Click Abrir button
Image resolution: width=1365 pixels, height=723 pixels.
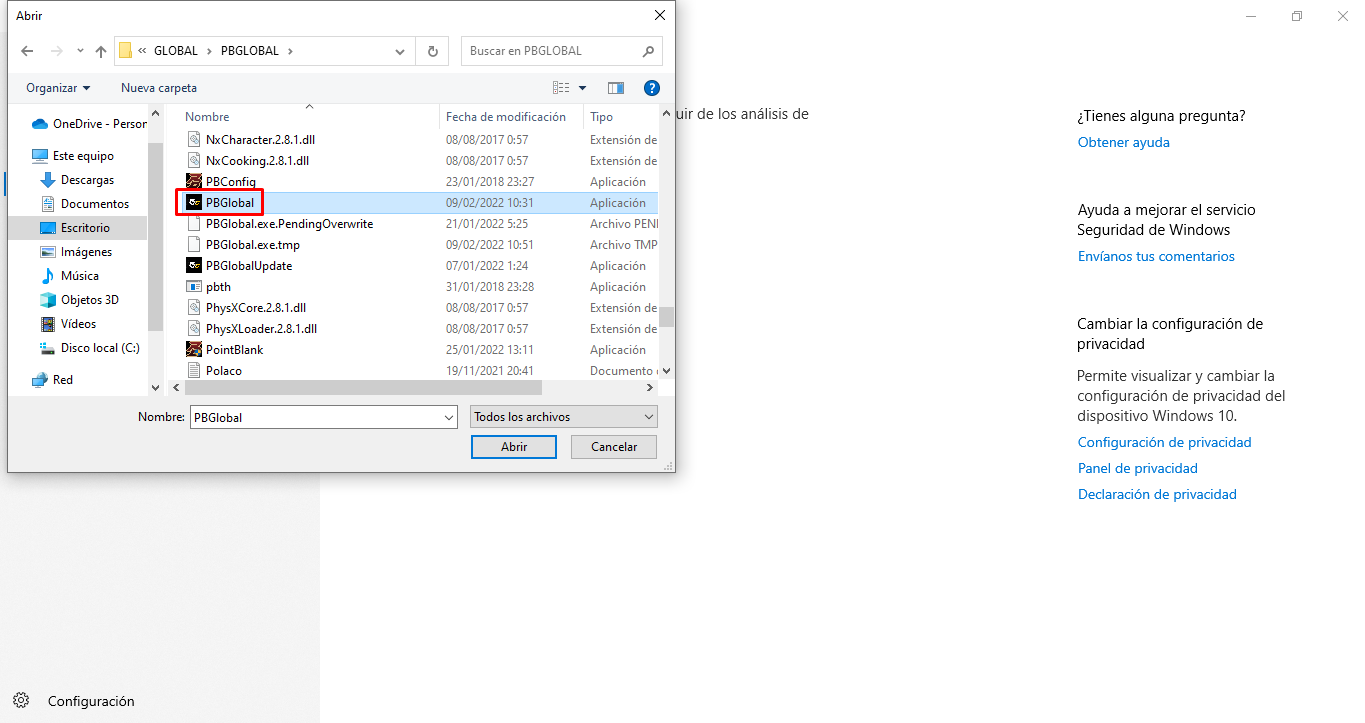pyautogui.click(x=514, y=447)
